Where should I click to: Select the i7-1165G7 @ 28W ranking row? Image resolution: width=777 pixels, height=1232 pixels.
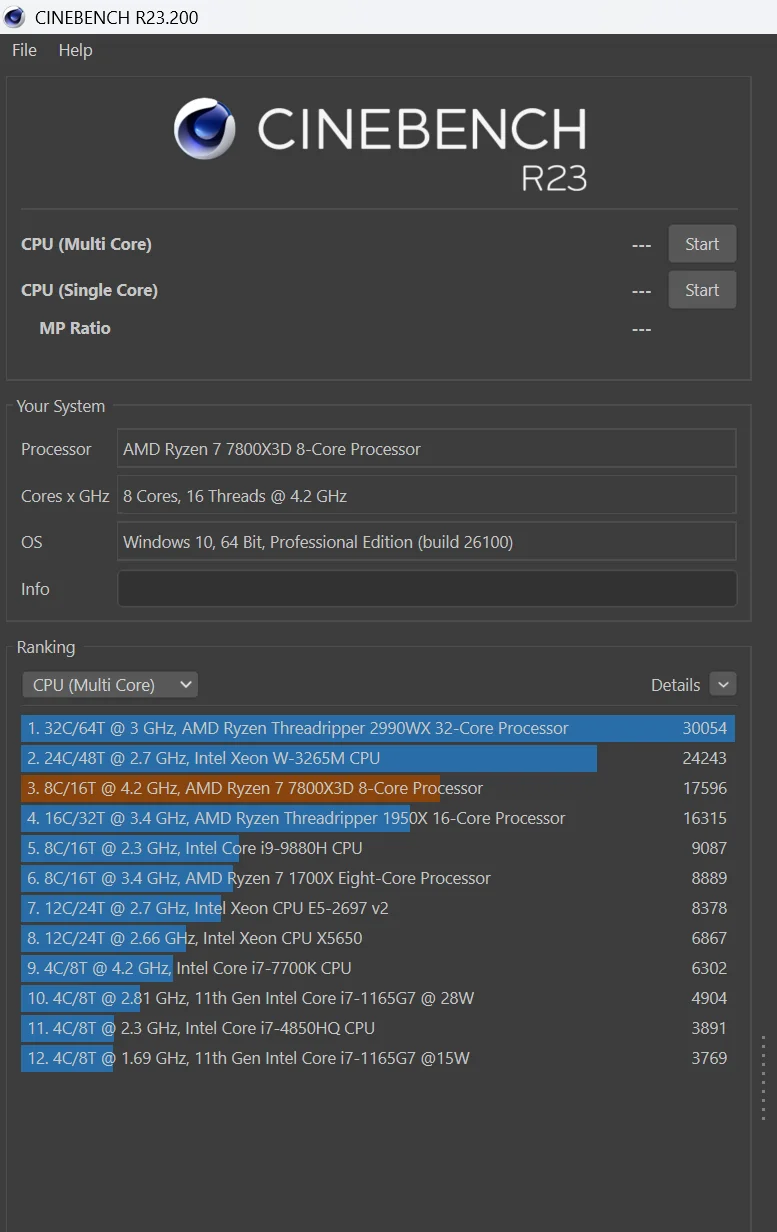click(x=378, y=998)
